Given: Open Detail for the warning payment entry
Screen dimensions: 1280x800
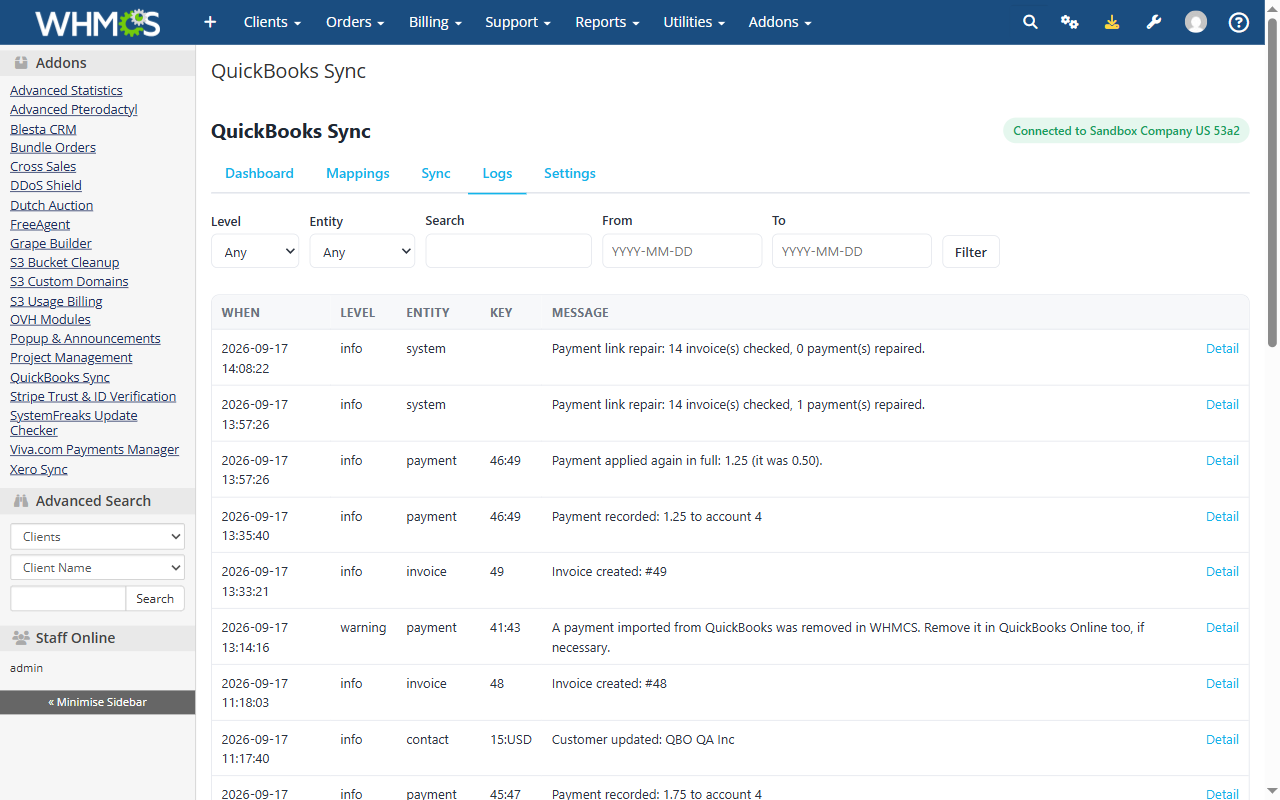Looking at the screenshot, I should [x=1222, y=628].
